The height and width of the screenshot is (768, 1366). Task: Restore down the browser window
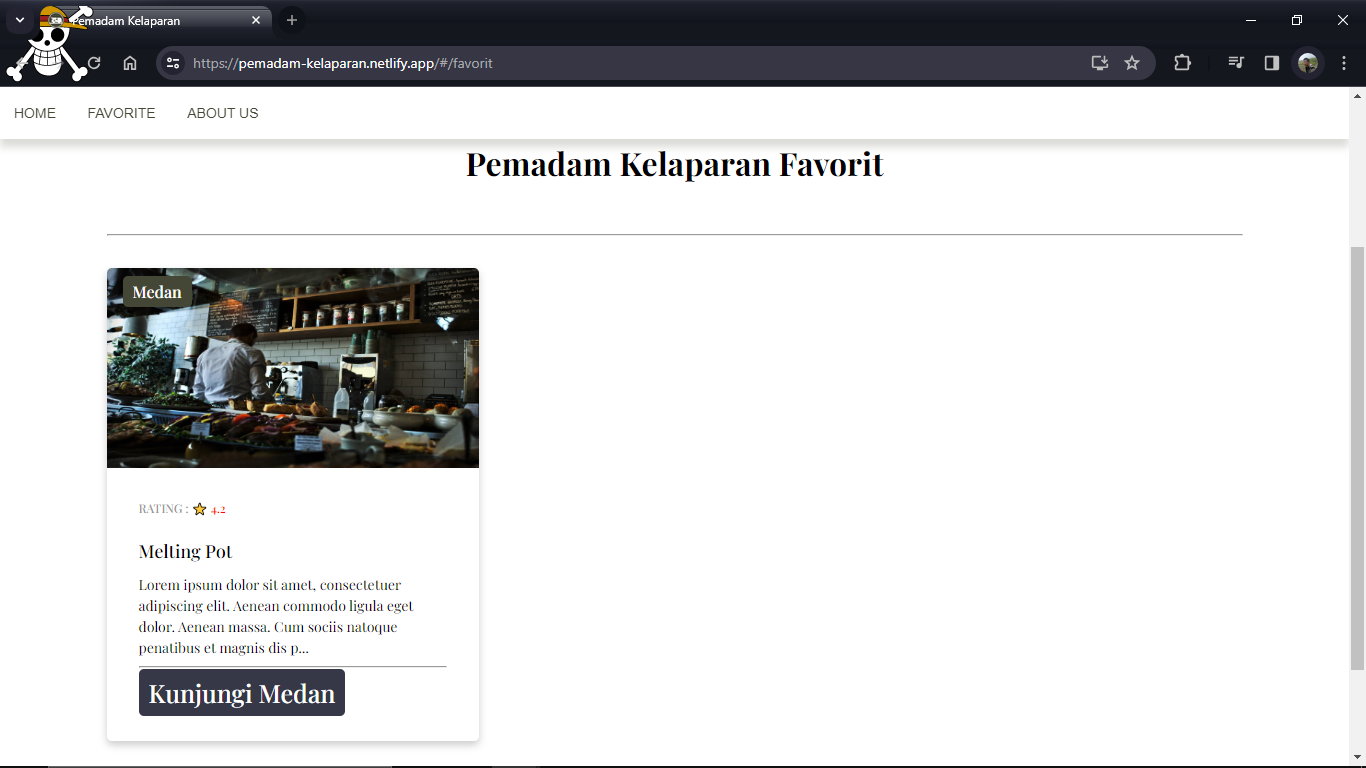1297,20
